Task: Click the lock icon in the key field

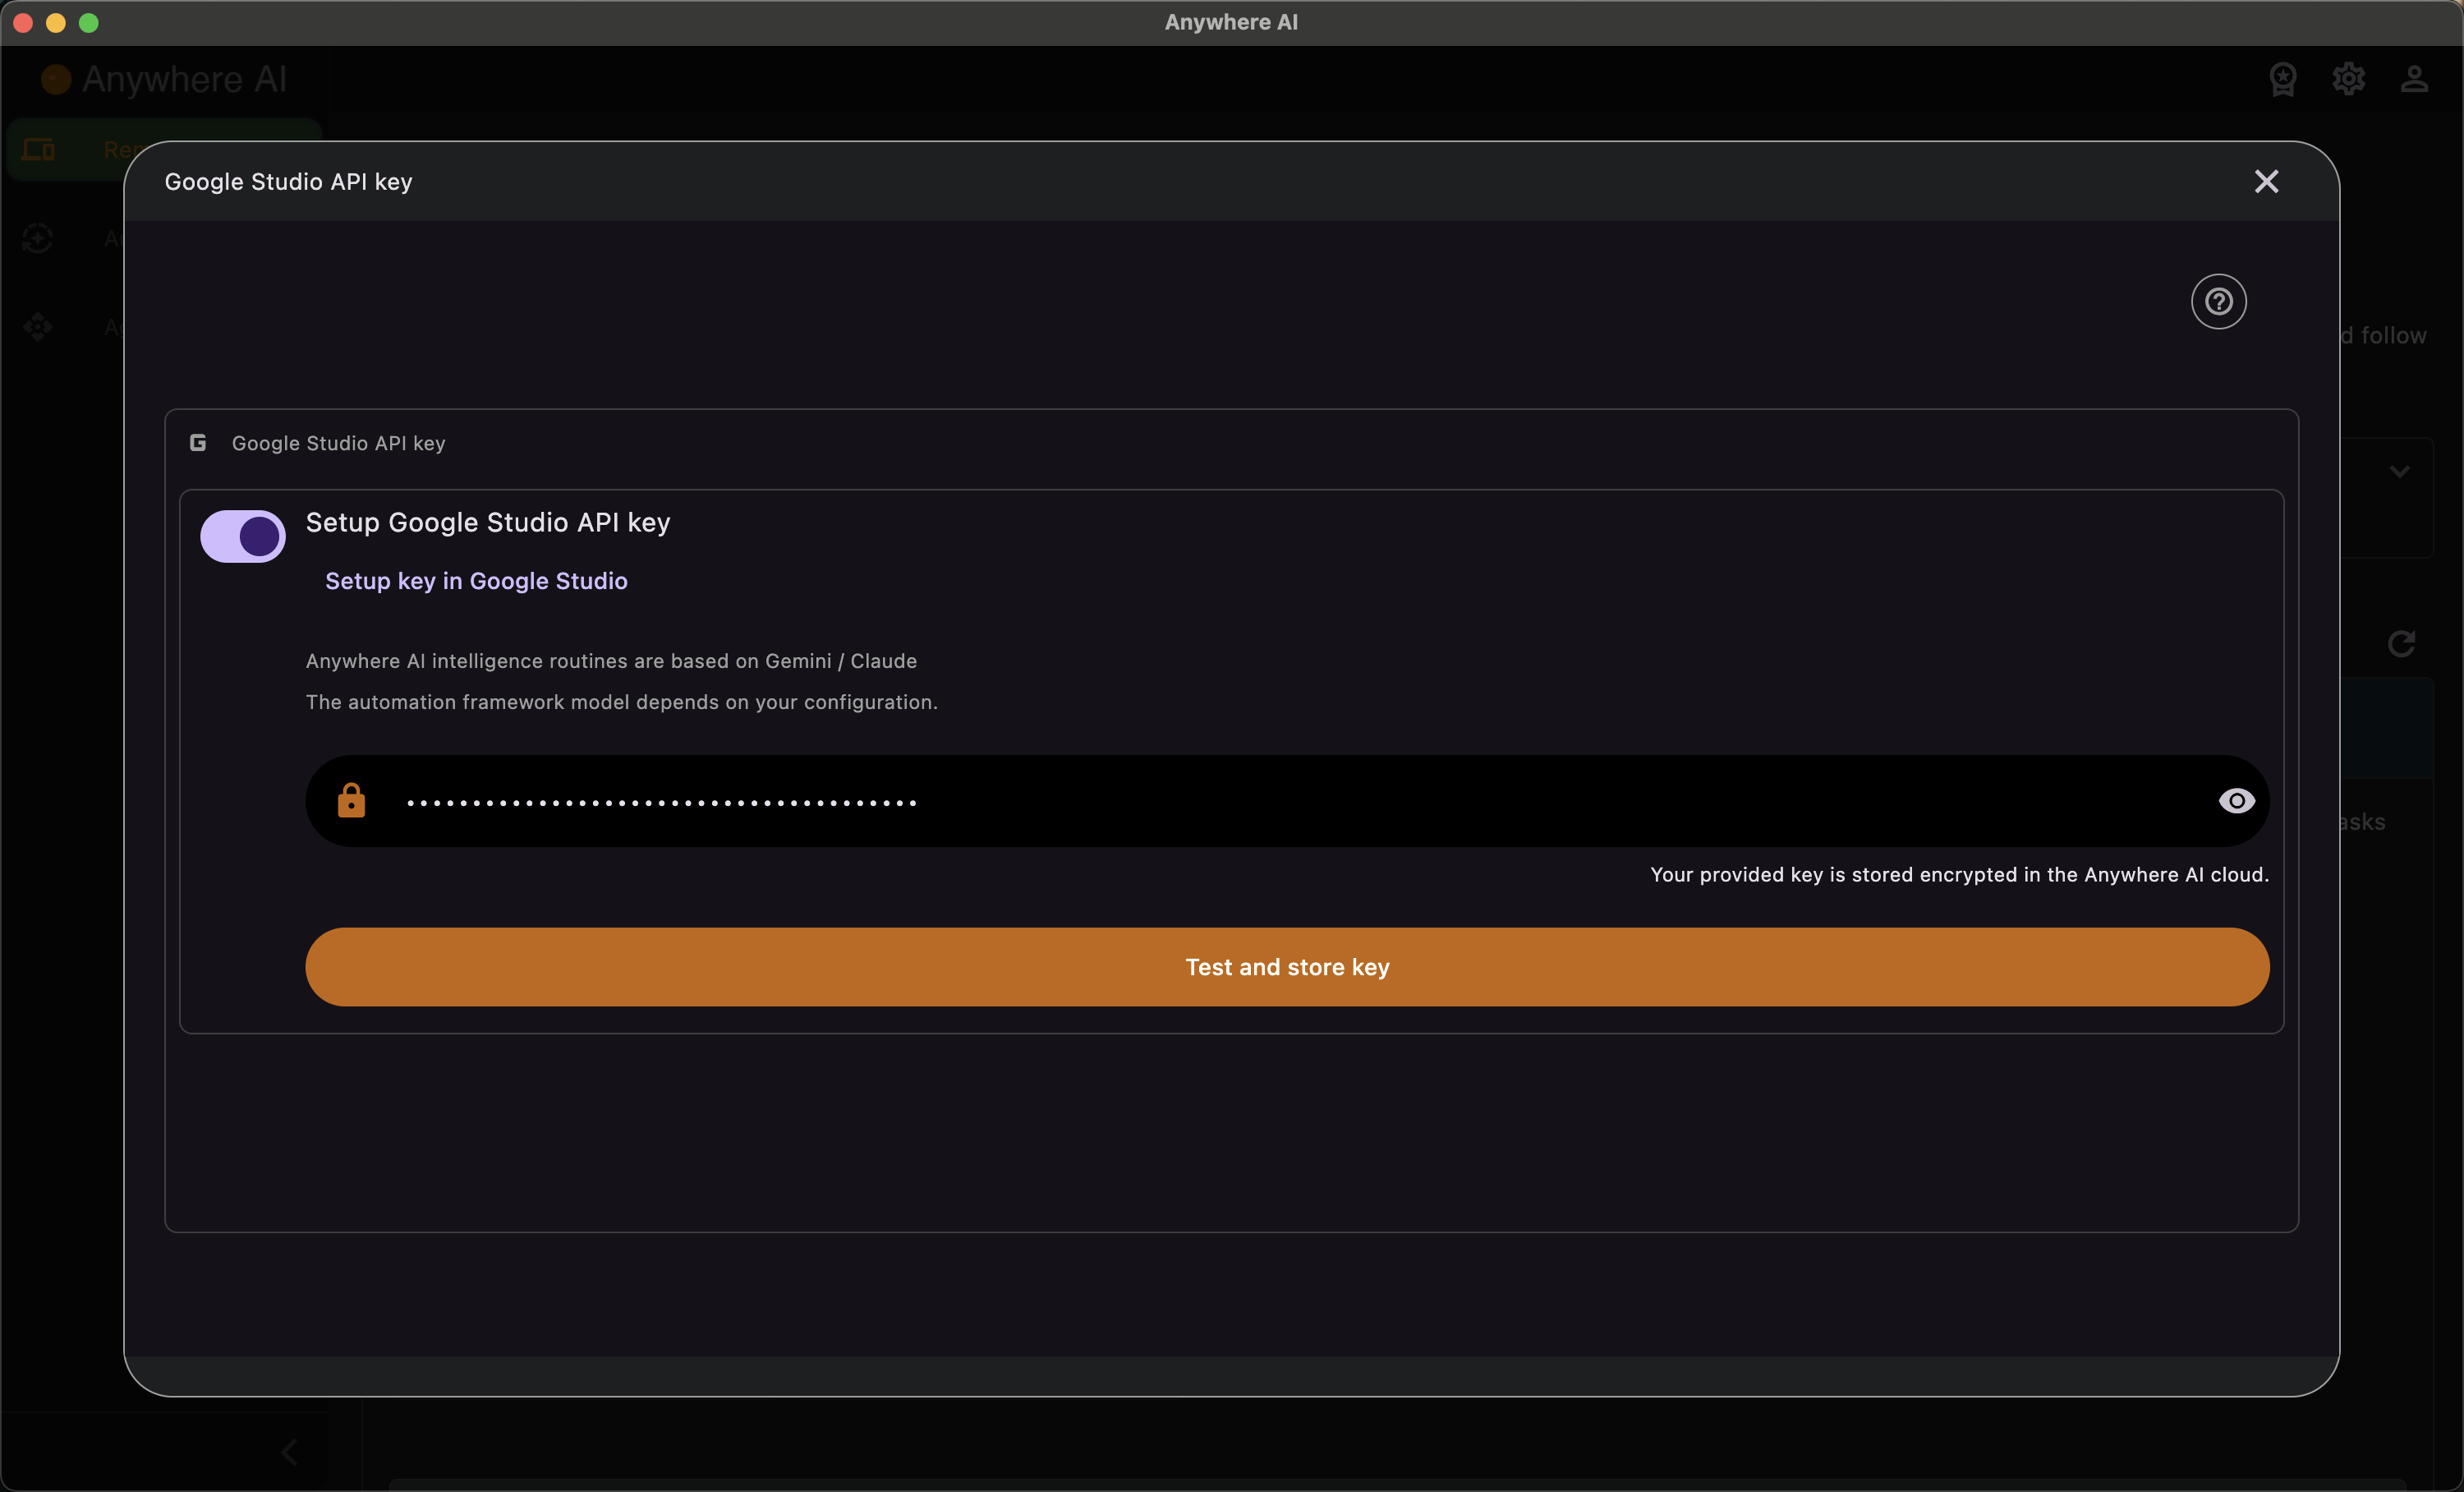Action: pyautogui.click(x=351, y=800)
